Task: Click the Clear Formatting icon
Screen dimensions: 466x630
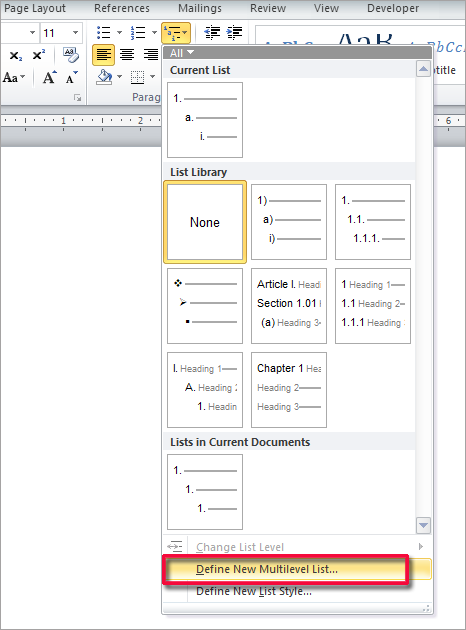Action: (x=71, y=55)
